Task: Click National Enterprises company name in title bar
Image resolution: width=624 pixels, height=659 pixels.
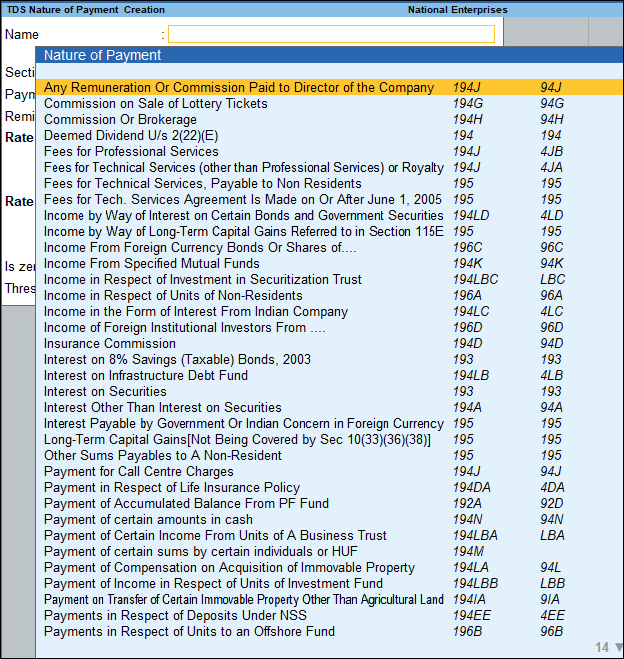Action: [458, 10]
